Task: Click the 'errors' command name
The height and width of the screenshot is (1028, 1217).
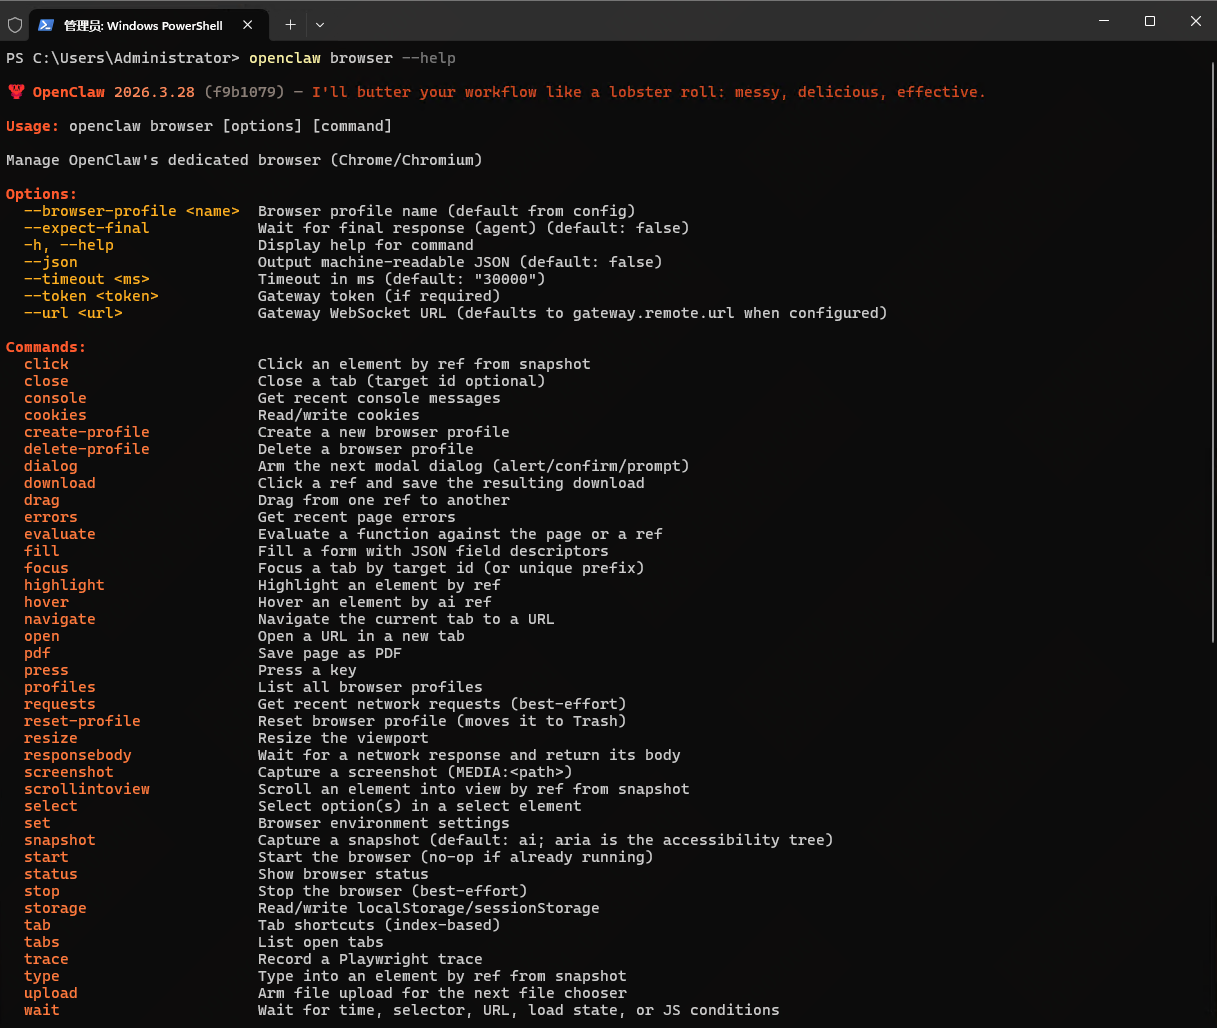Action: (51, 517)
